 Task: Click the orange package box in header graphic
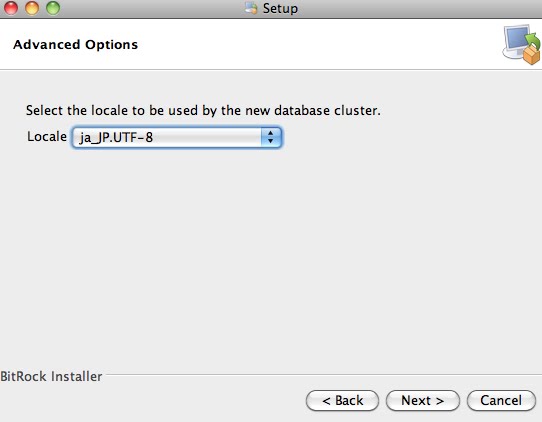[x=532, y=55]
